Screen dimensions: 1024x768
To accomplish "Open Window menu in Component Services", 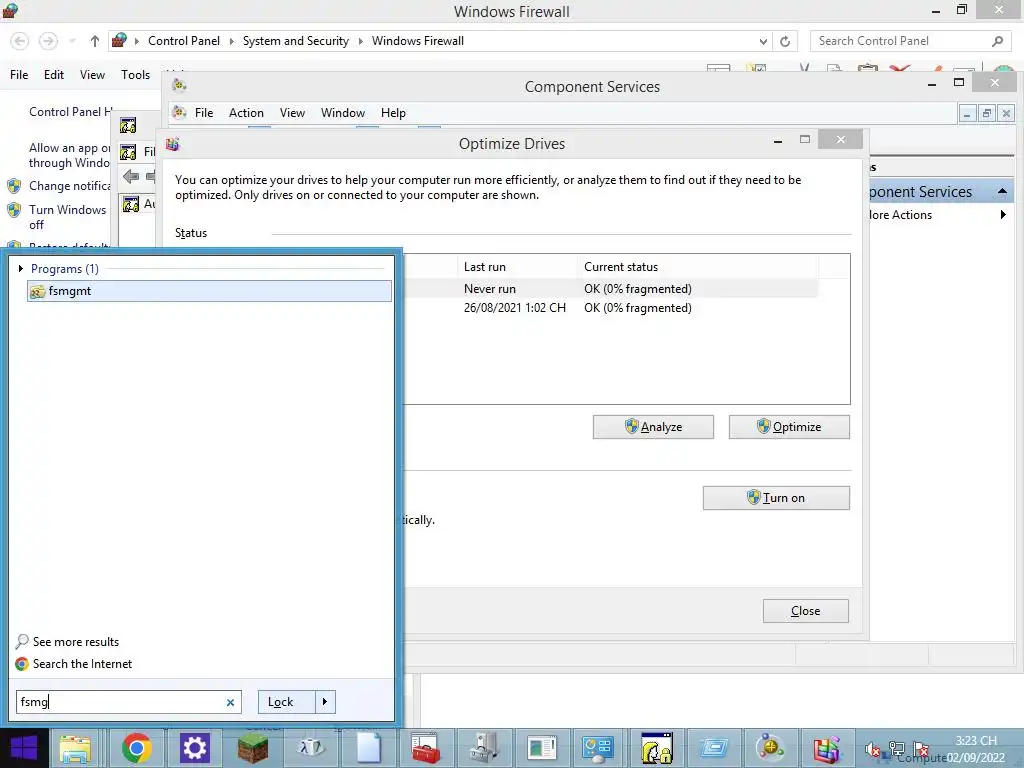I will point(343,112).
